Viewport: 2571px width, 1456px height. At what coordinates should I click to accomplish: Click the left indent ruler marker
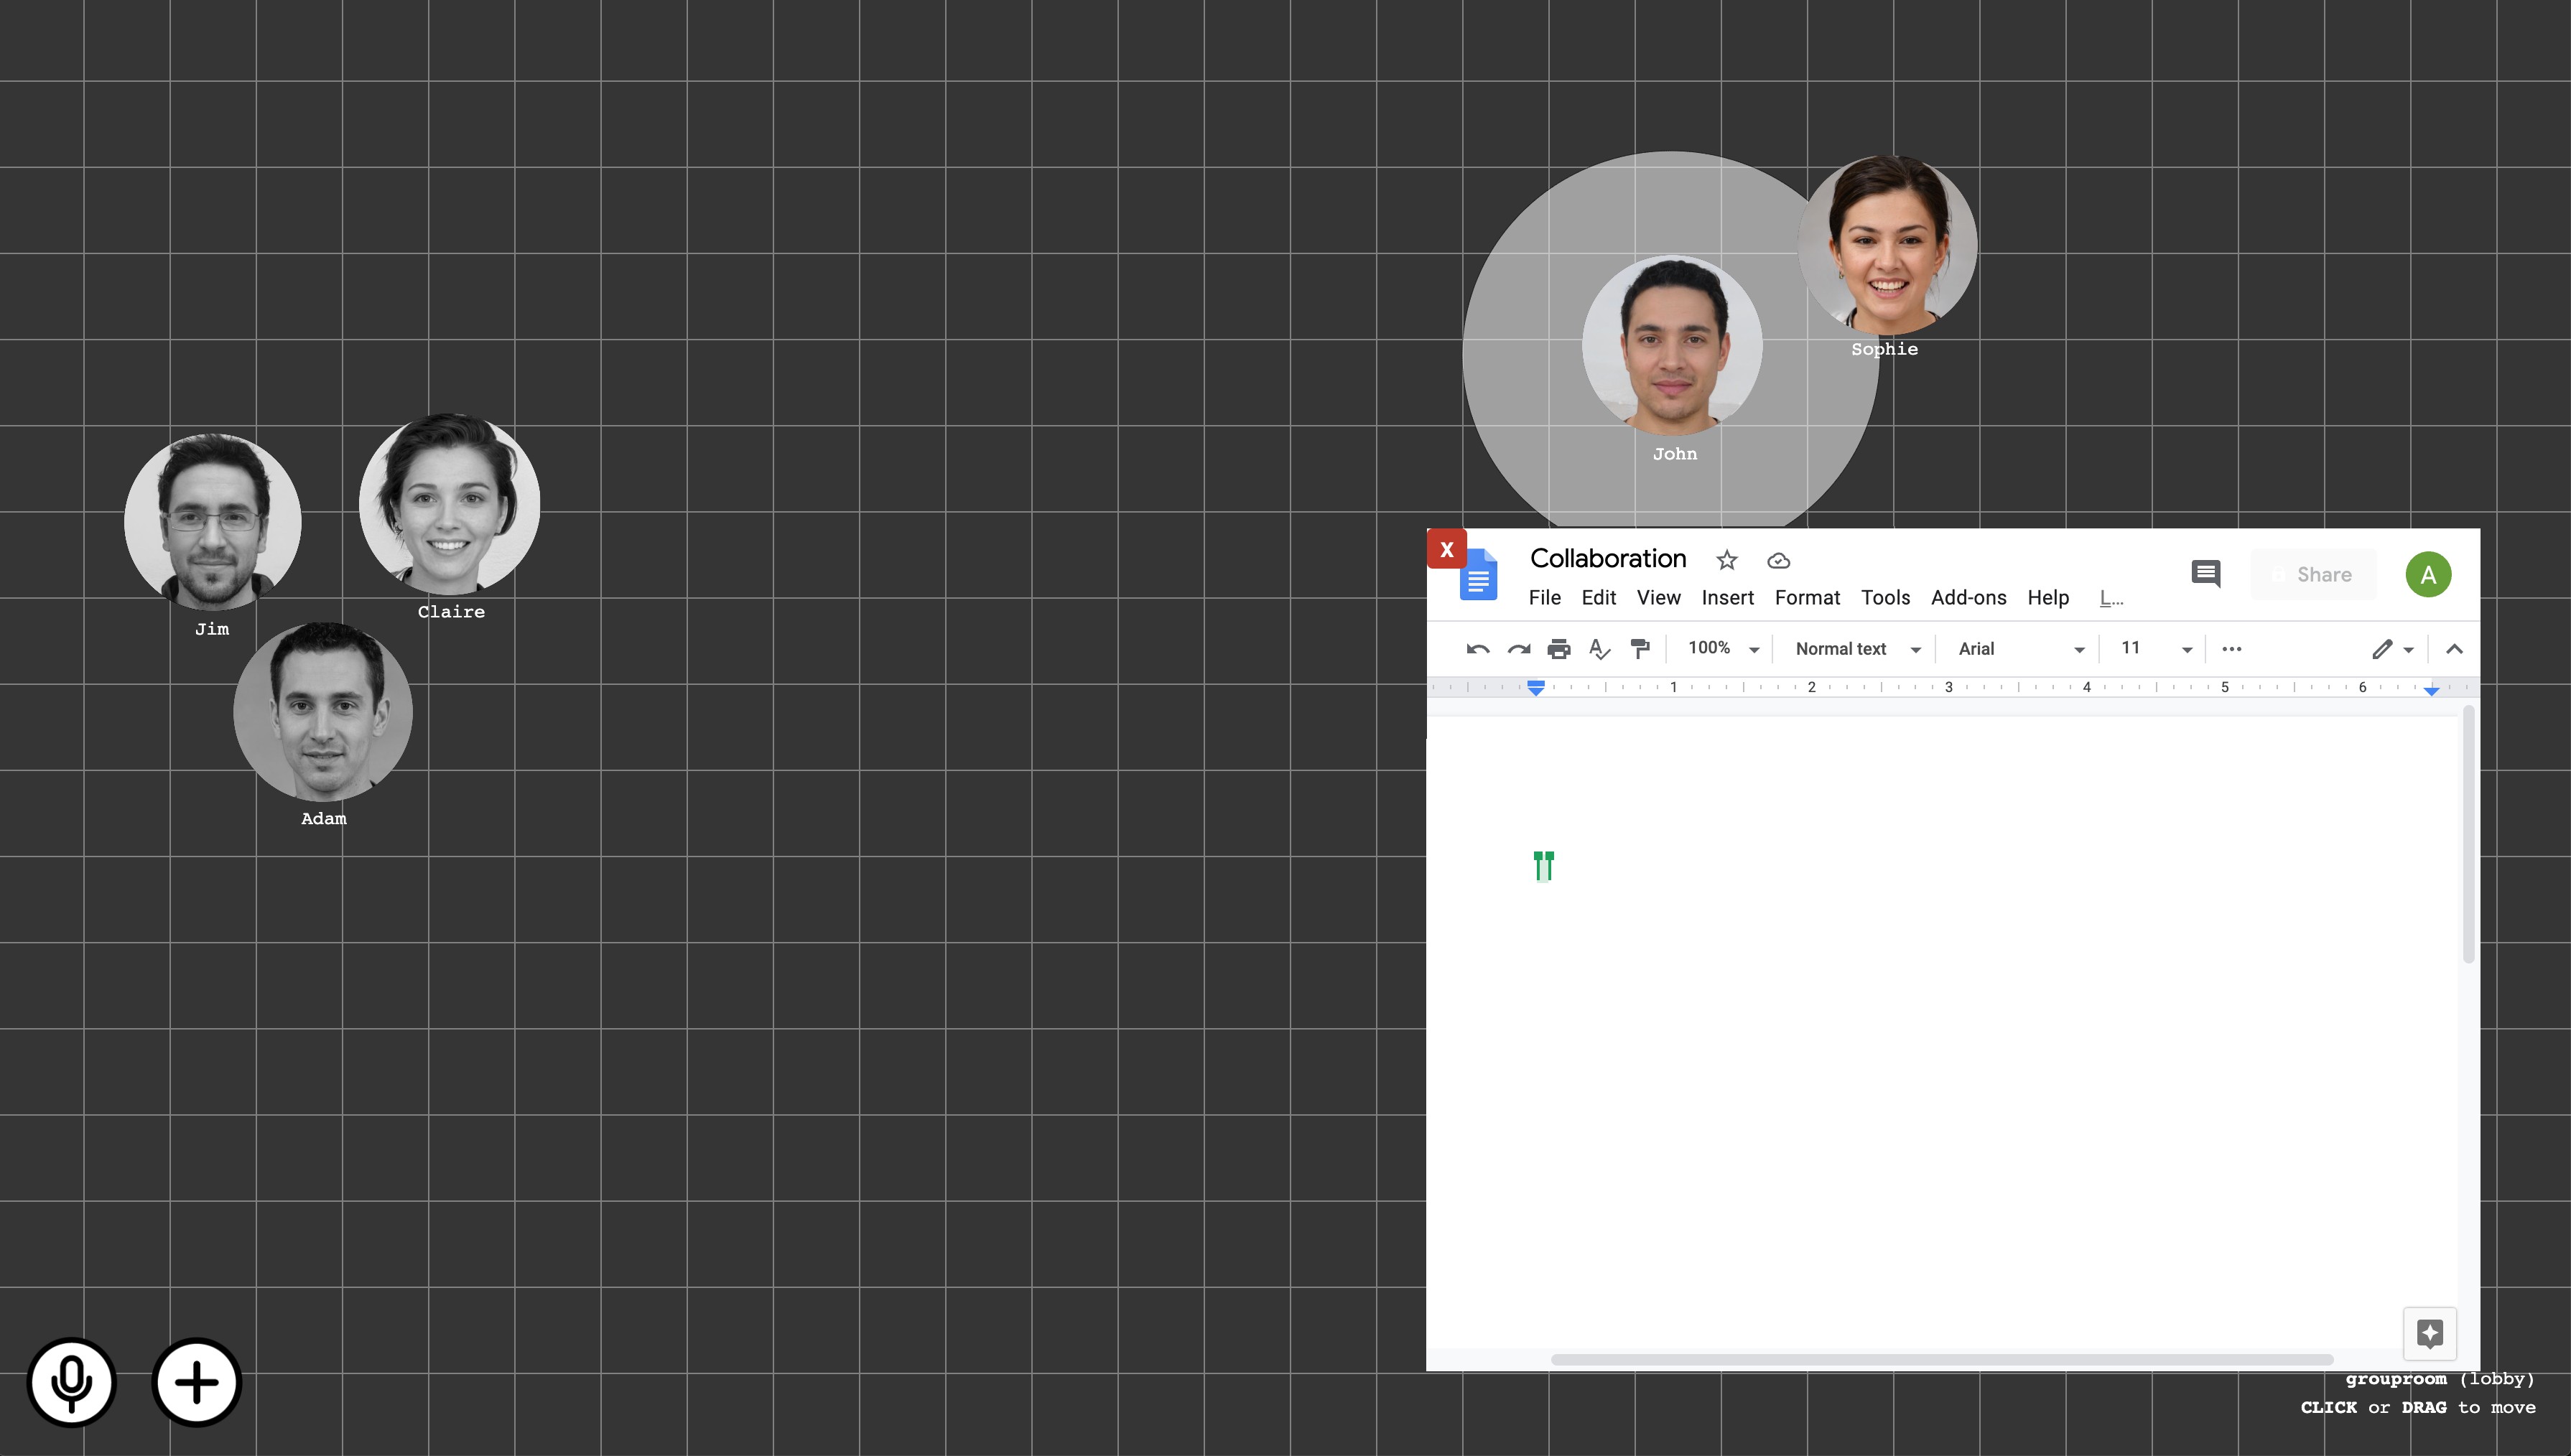(x=1536, y=687)
